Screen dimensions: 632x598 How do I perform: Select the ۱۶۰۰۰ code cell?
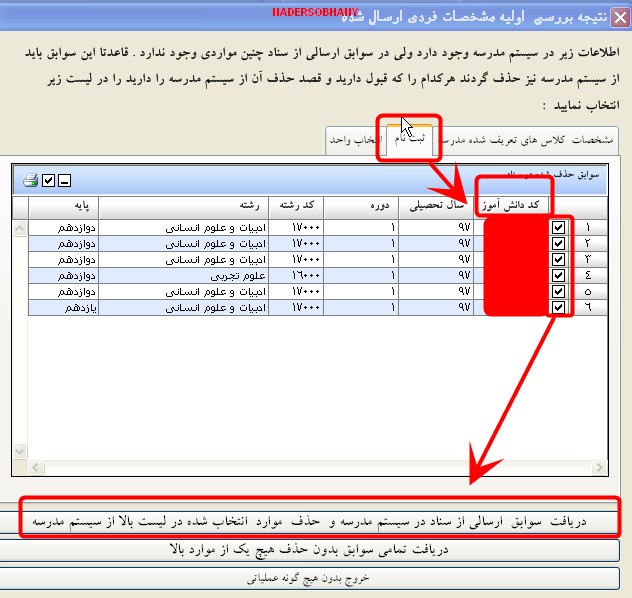(x=296, y=276)
